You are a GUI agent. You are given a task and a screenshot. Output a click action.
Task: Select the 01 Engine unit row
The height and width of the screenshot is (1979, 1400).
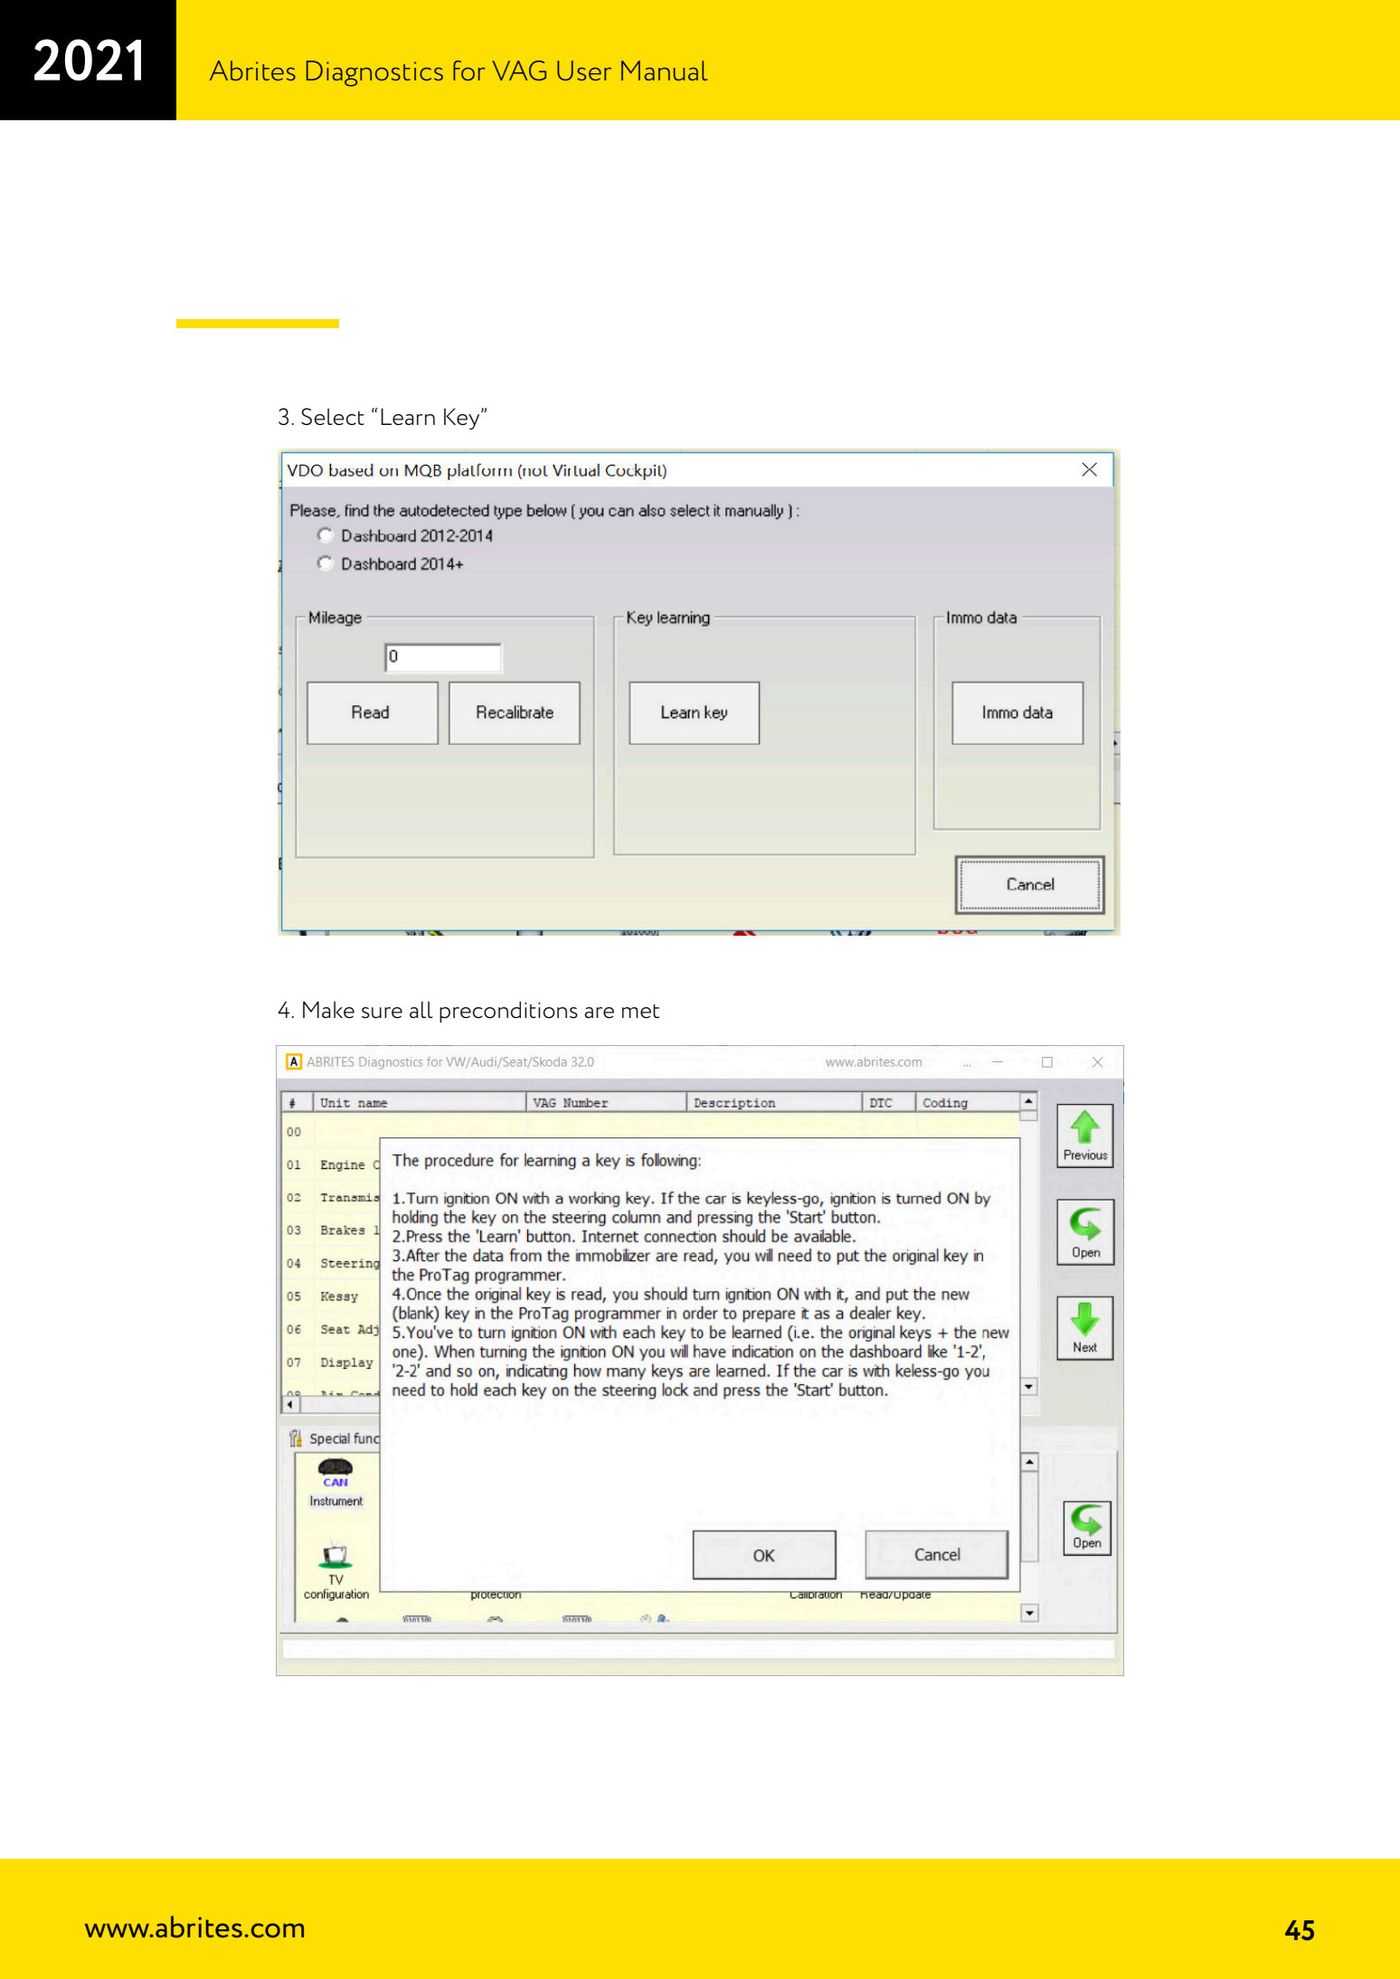click(331, 1165)
